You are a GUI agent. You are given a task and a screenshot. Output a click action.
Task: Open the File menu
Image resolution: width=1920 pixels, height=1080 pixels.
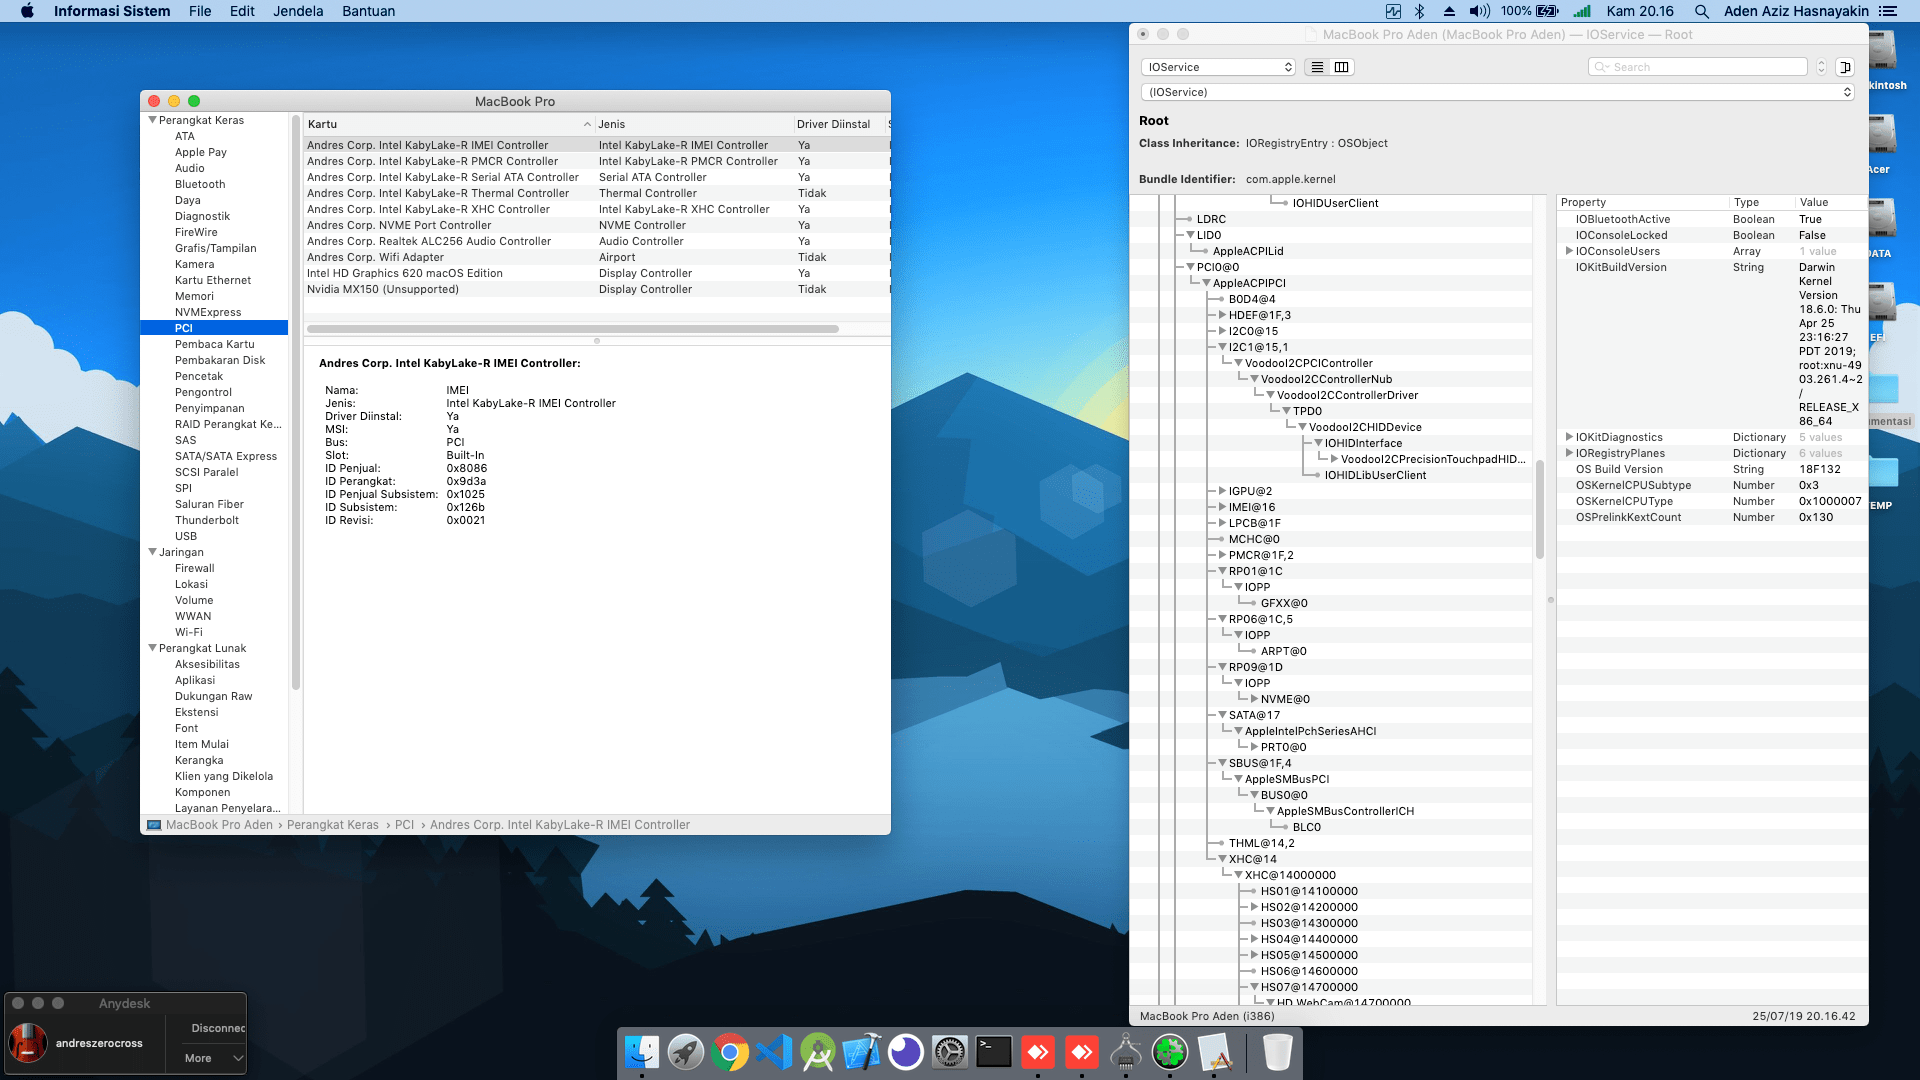(x=200, y=11)
